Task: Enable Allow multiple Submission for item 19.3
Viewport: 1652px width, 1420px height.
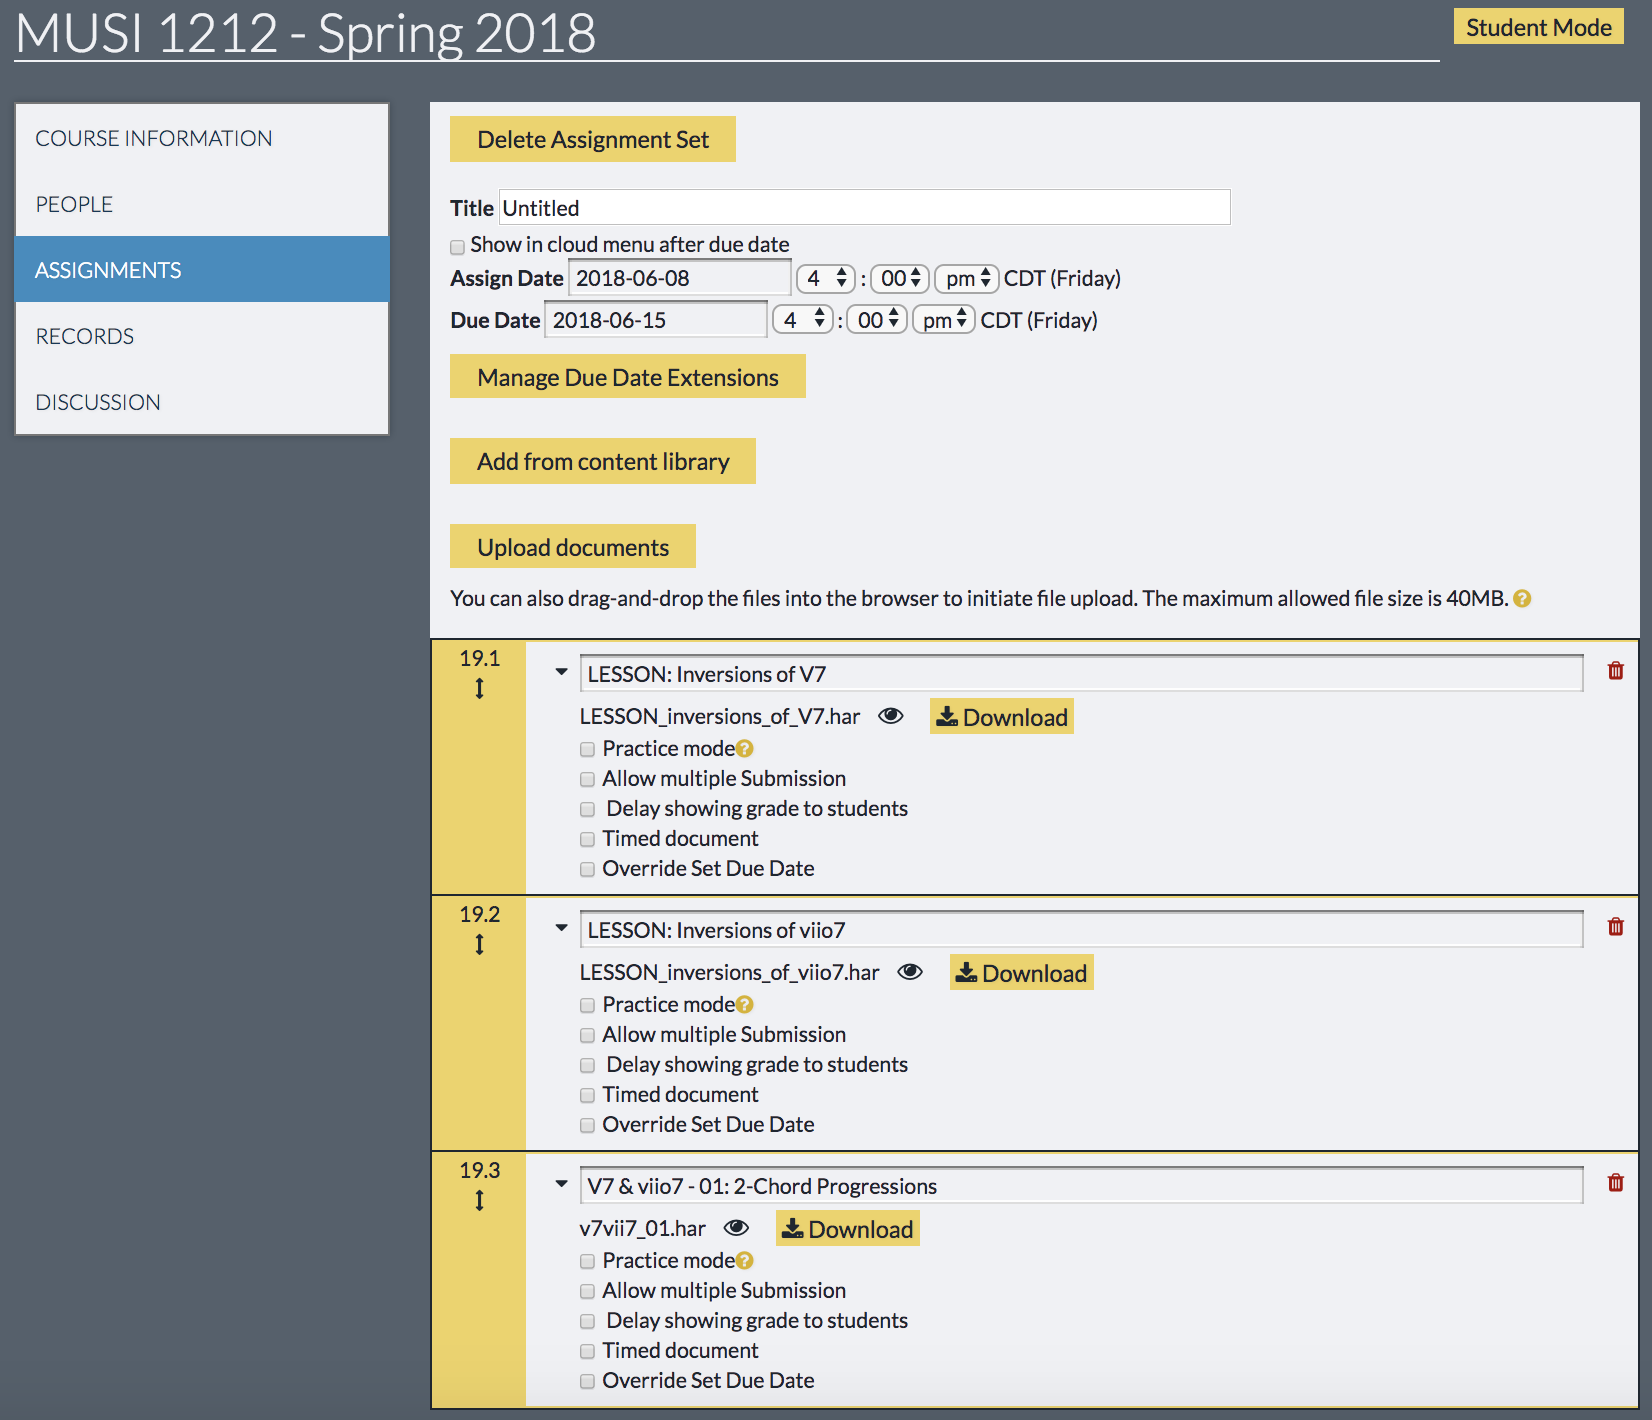Action: 588,1291
